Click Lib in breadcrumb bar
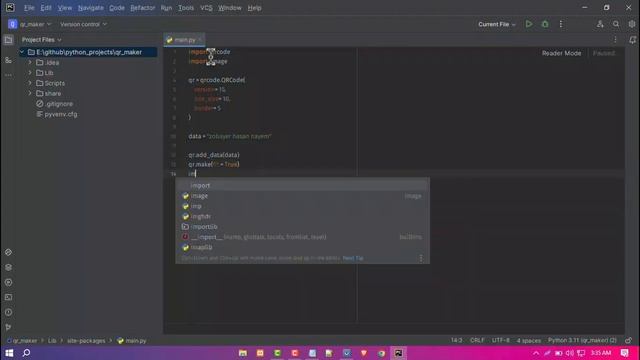640x360 pixels. [x=52, y=340]
